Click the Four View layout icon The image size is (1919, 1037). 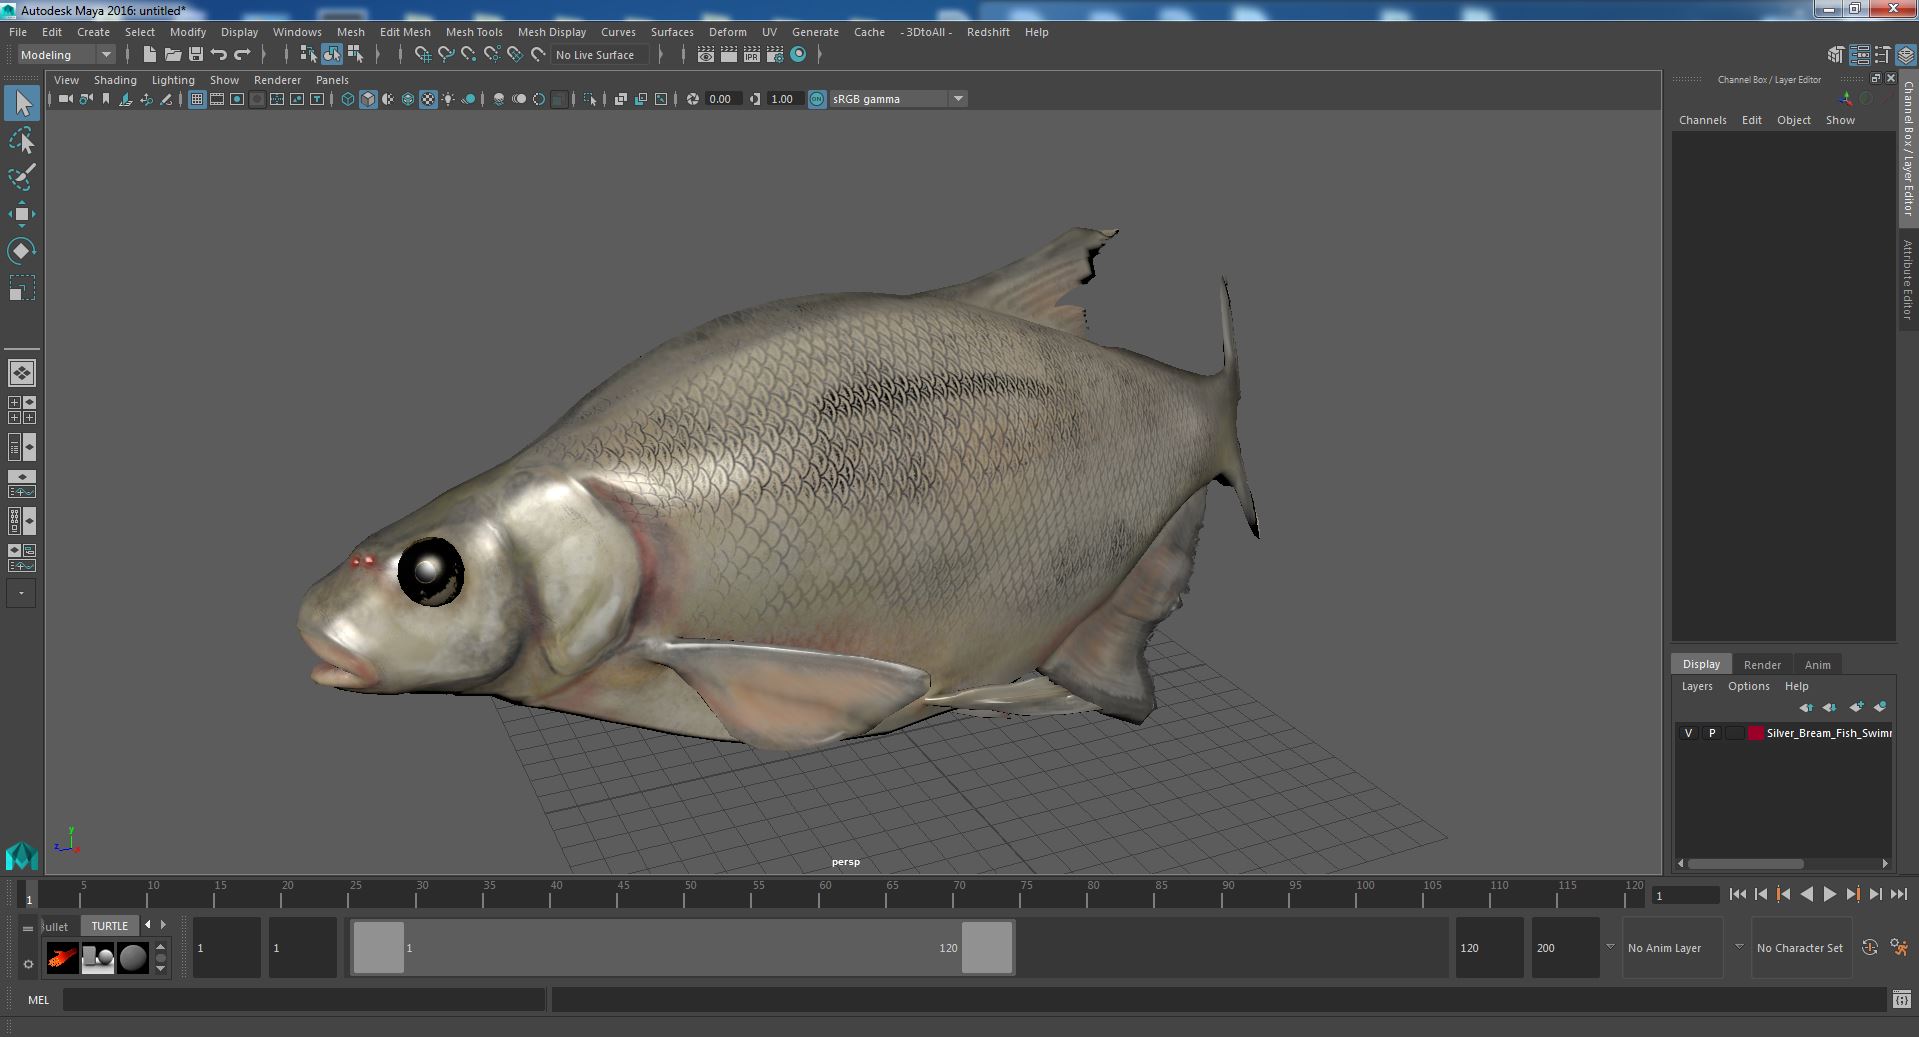pos(21,410)
